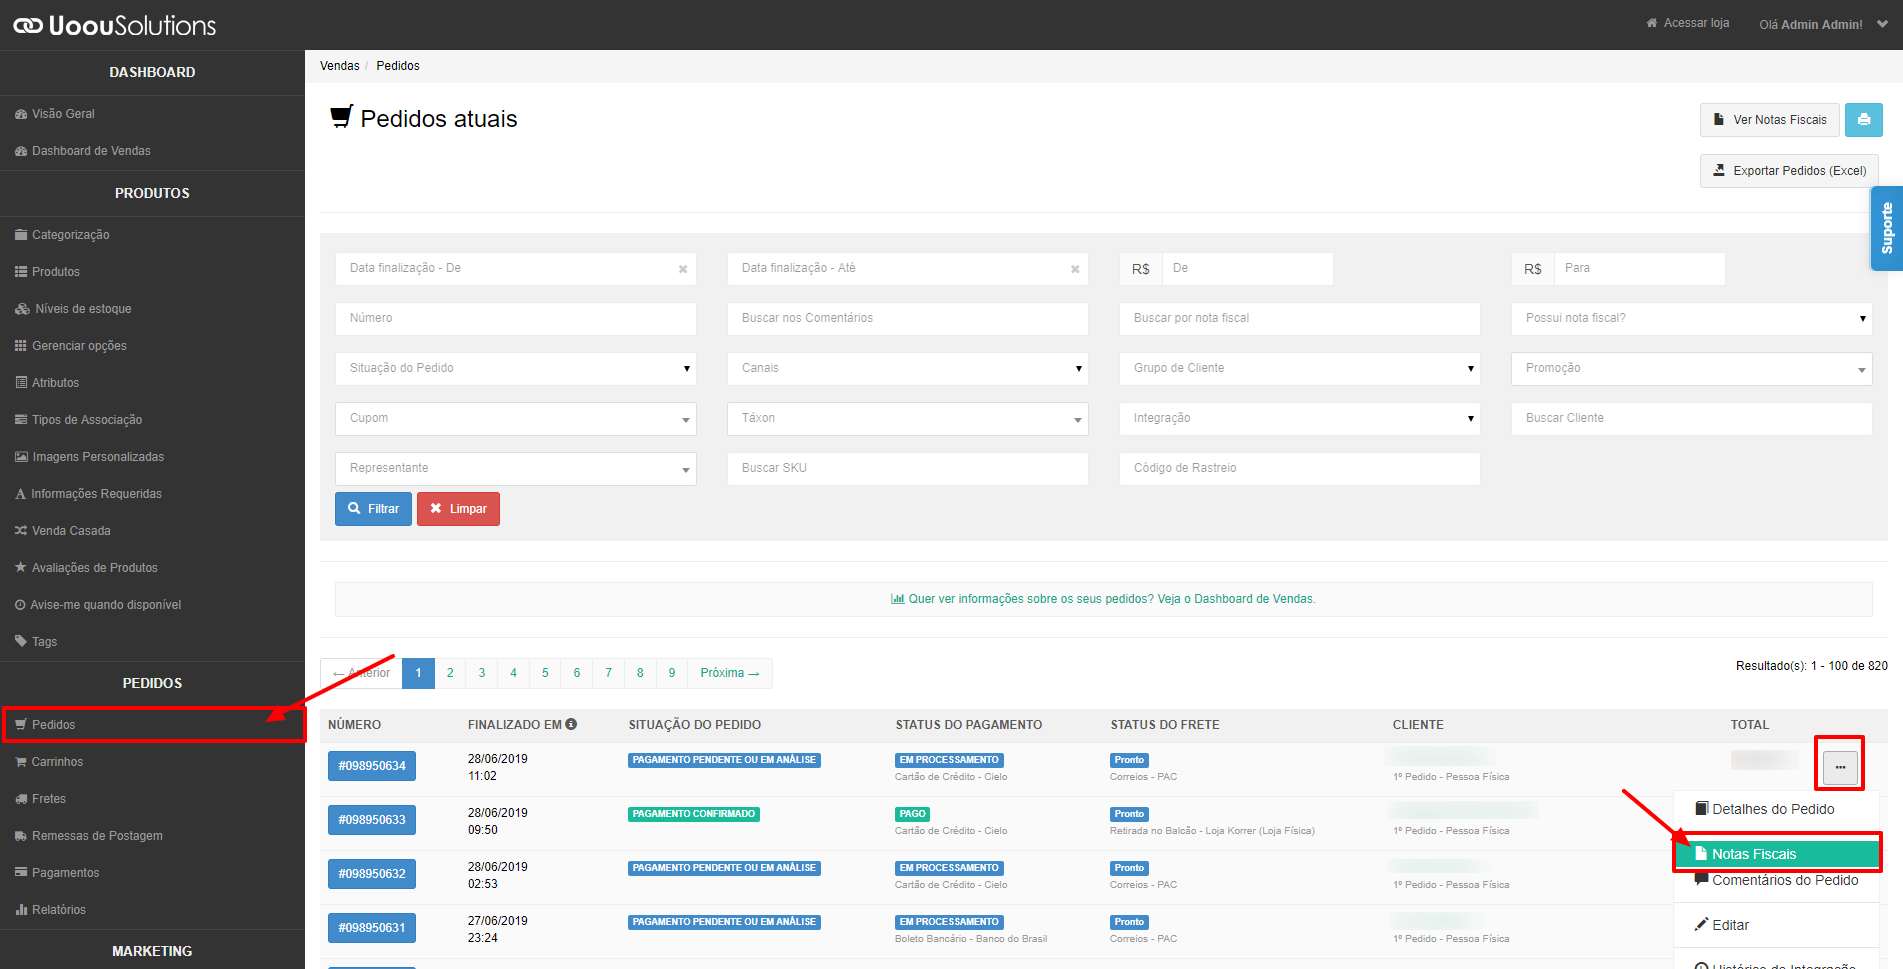Click the blue print icon button
This screenshot has height=969, width=1903.
[x=1863, y=120]
